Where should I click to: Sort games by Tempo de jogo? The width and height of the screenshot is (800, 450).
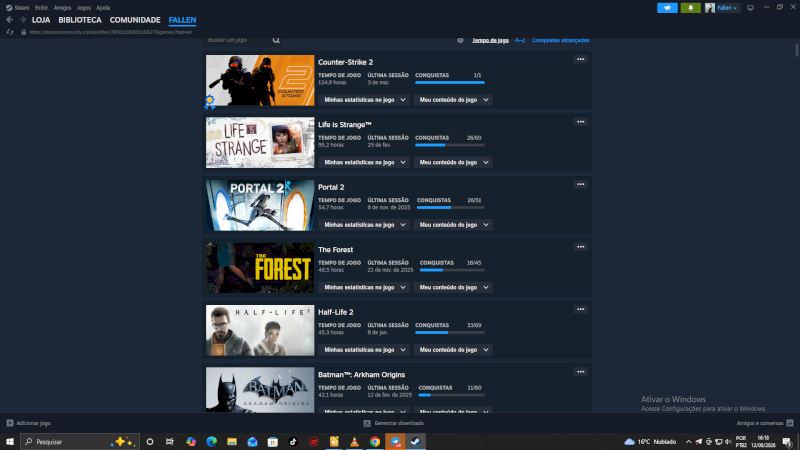click(490, 40)
